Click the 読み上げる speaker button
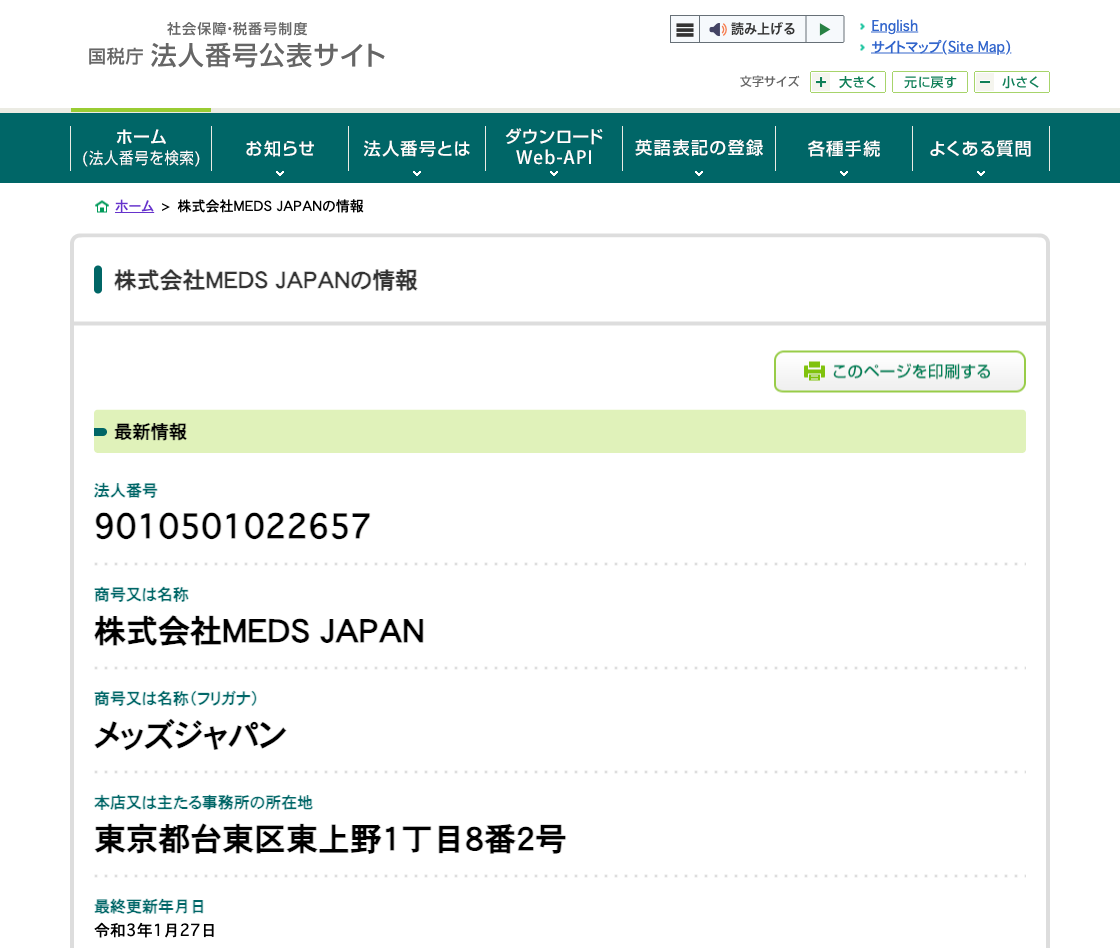 (752, 29)
